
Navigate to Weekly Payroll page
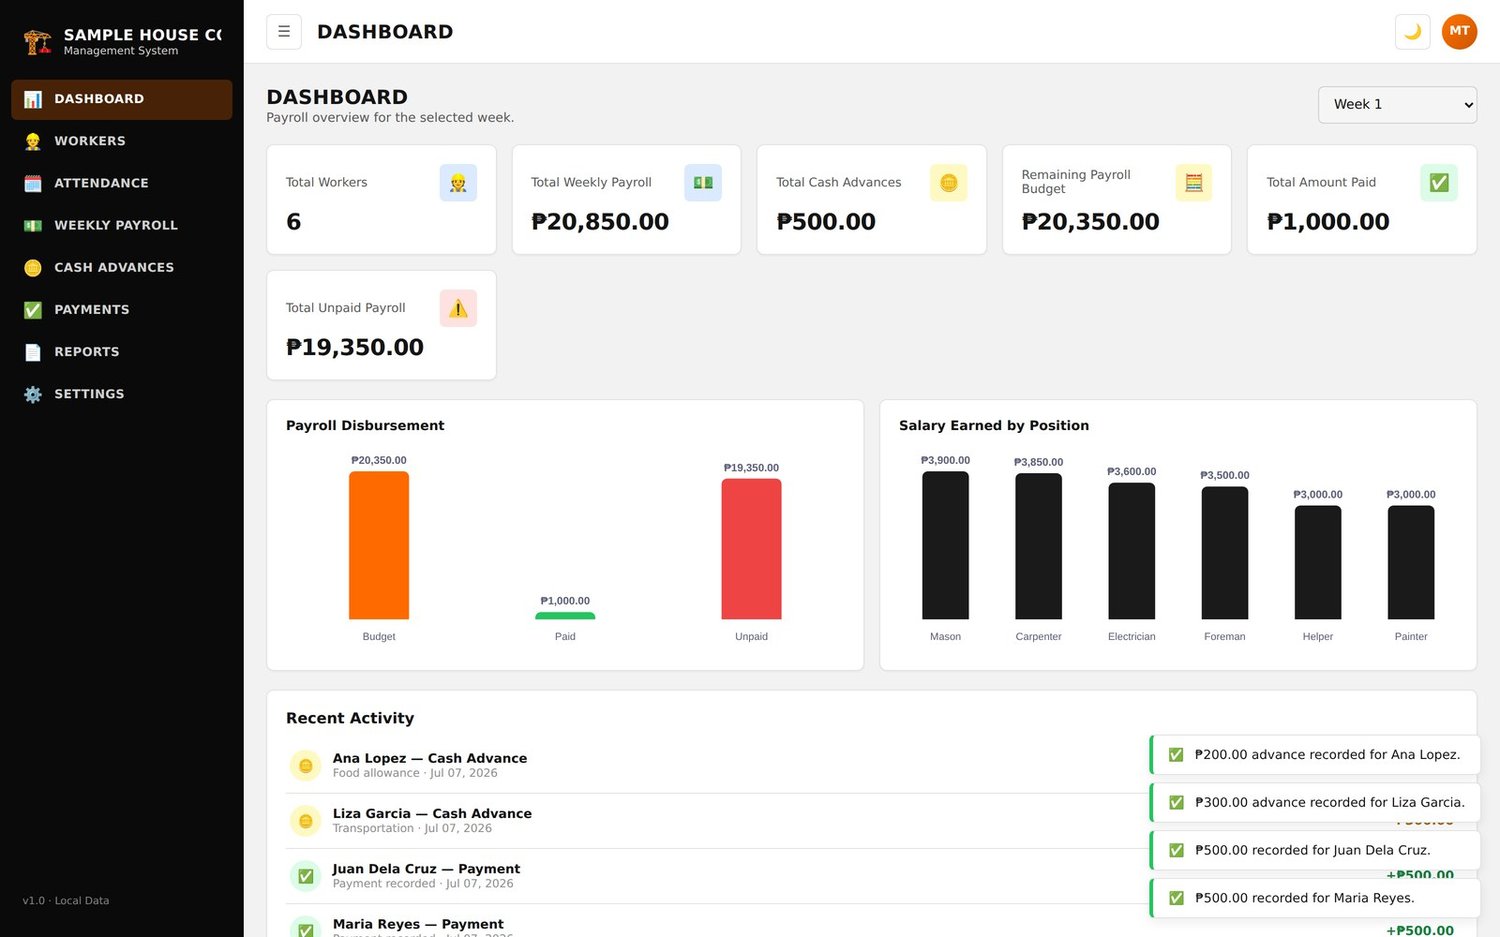(122, 225)
